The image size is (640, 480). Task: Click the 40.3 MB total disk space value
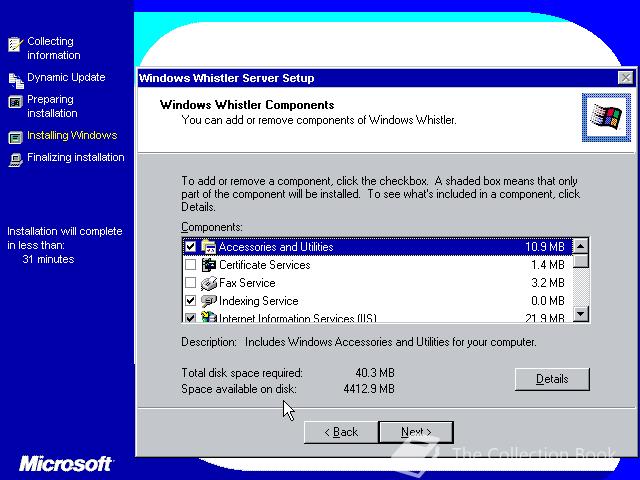click(375, 373)
